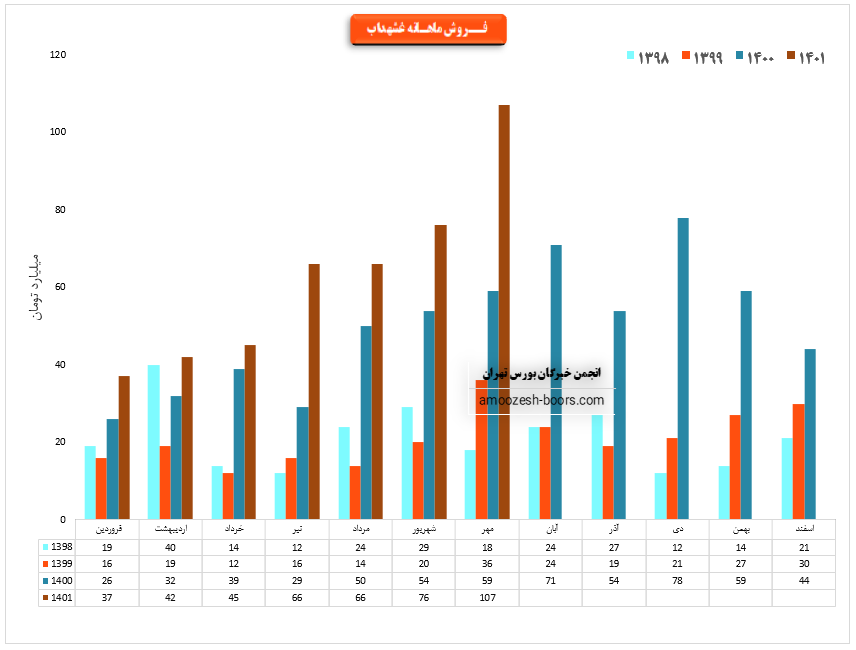Image resolution: width=856 pixels, height=650 pixels.
Task: Click the 1398 row label in data table
Action: click(x=59, y=547)
